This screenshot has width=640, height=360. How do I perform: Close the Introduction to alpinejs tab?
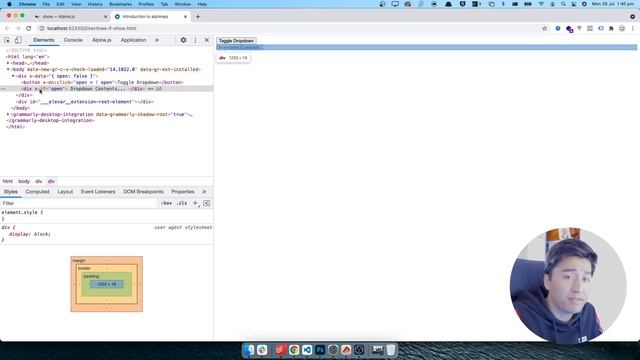pyautogui.click(x=185, y=17)
